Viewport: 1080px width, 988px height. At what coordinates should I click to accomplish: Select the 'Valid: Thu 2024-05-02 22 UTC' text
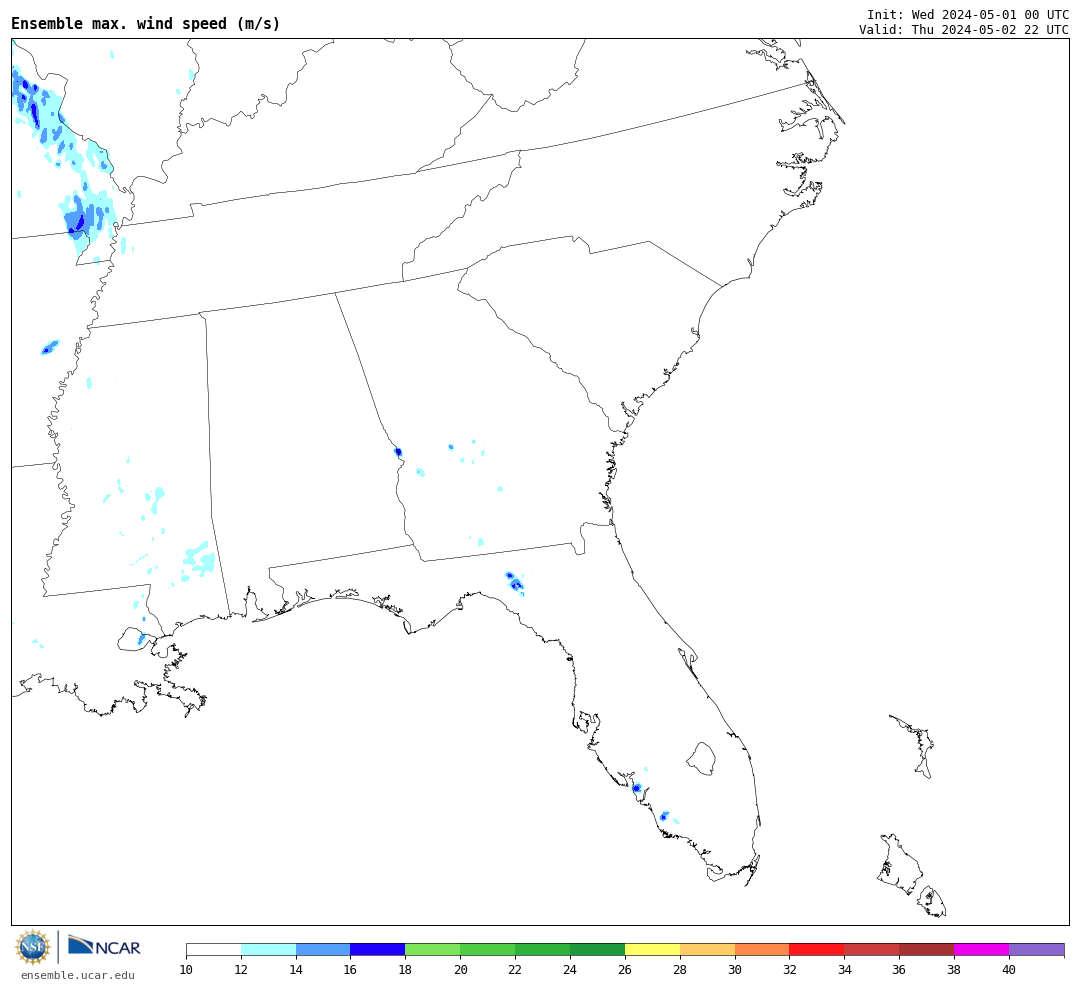click(x=964, y=30)
